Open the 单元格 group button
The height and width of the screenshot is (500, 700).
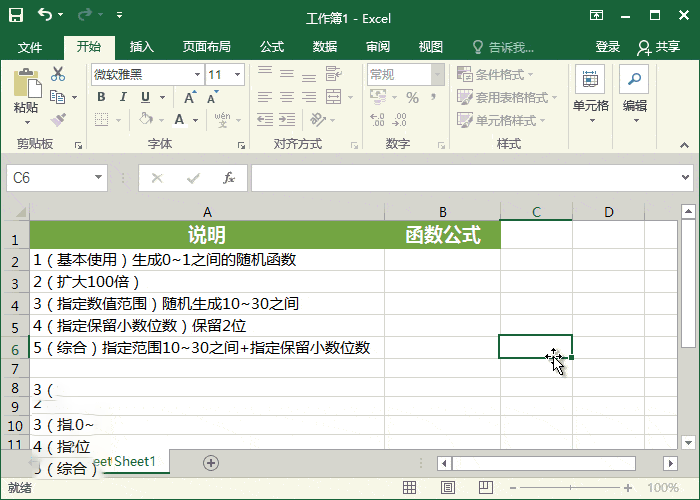pyautogui.click(x=590, y=95)
